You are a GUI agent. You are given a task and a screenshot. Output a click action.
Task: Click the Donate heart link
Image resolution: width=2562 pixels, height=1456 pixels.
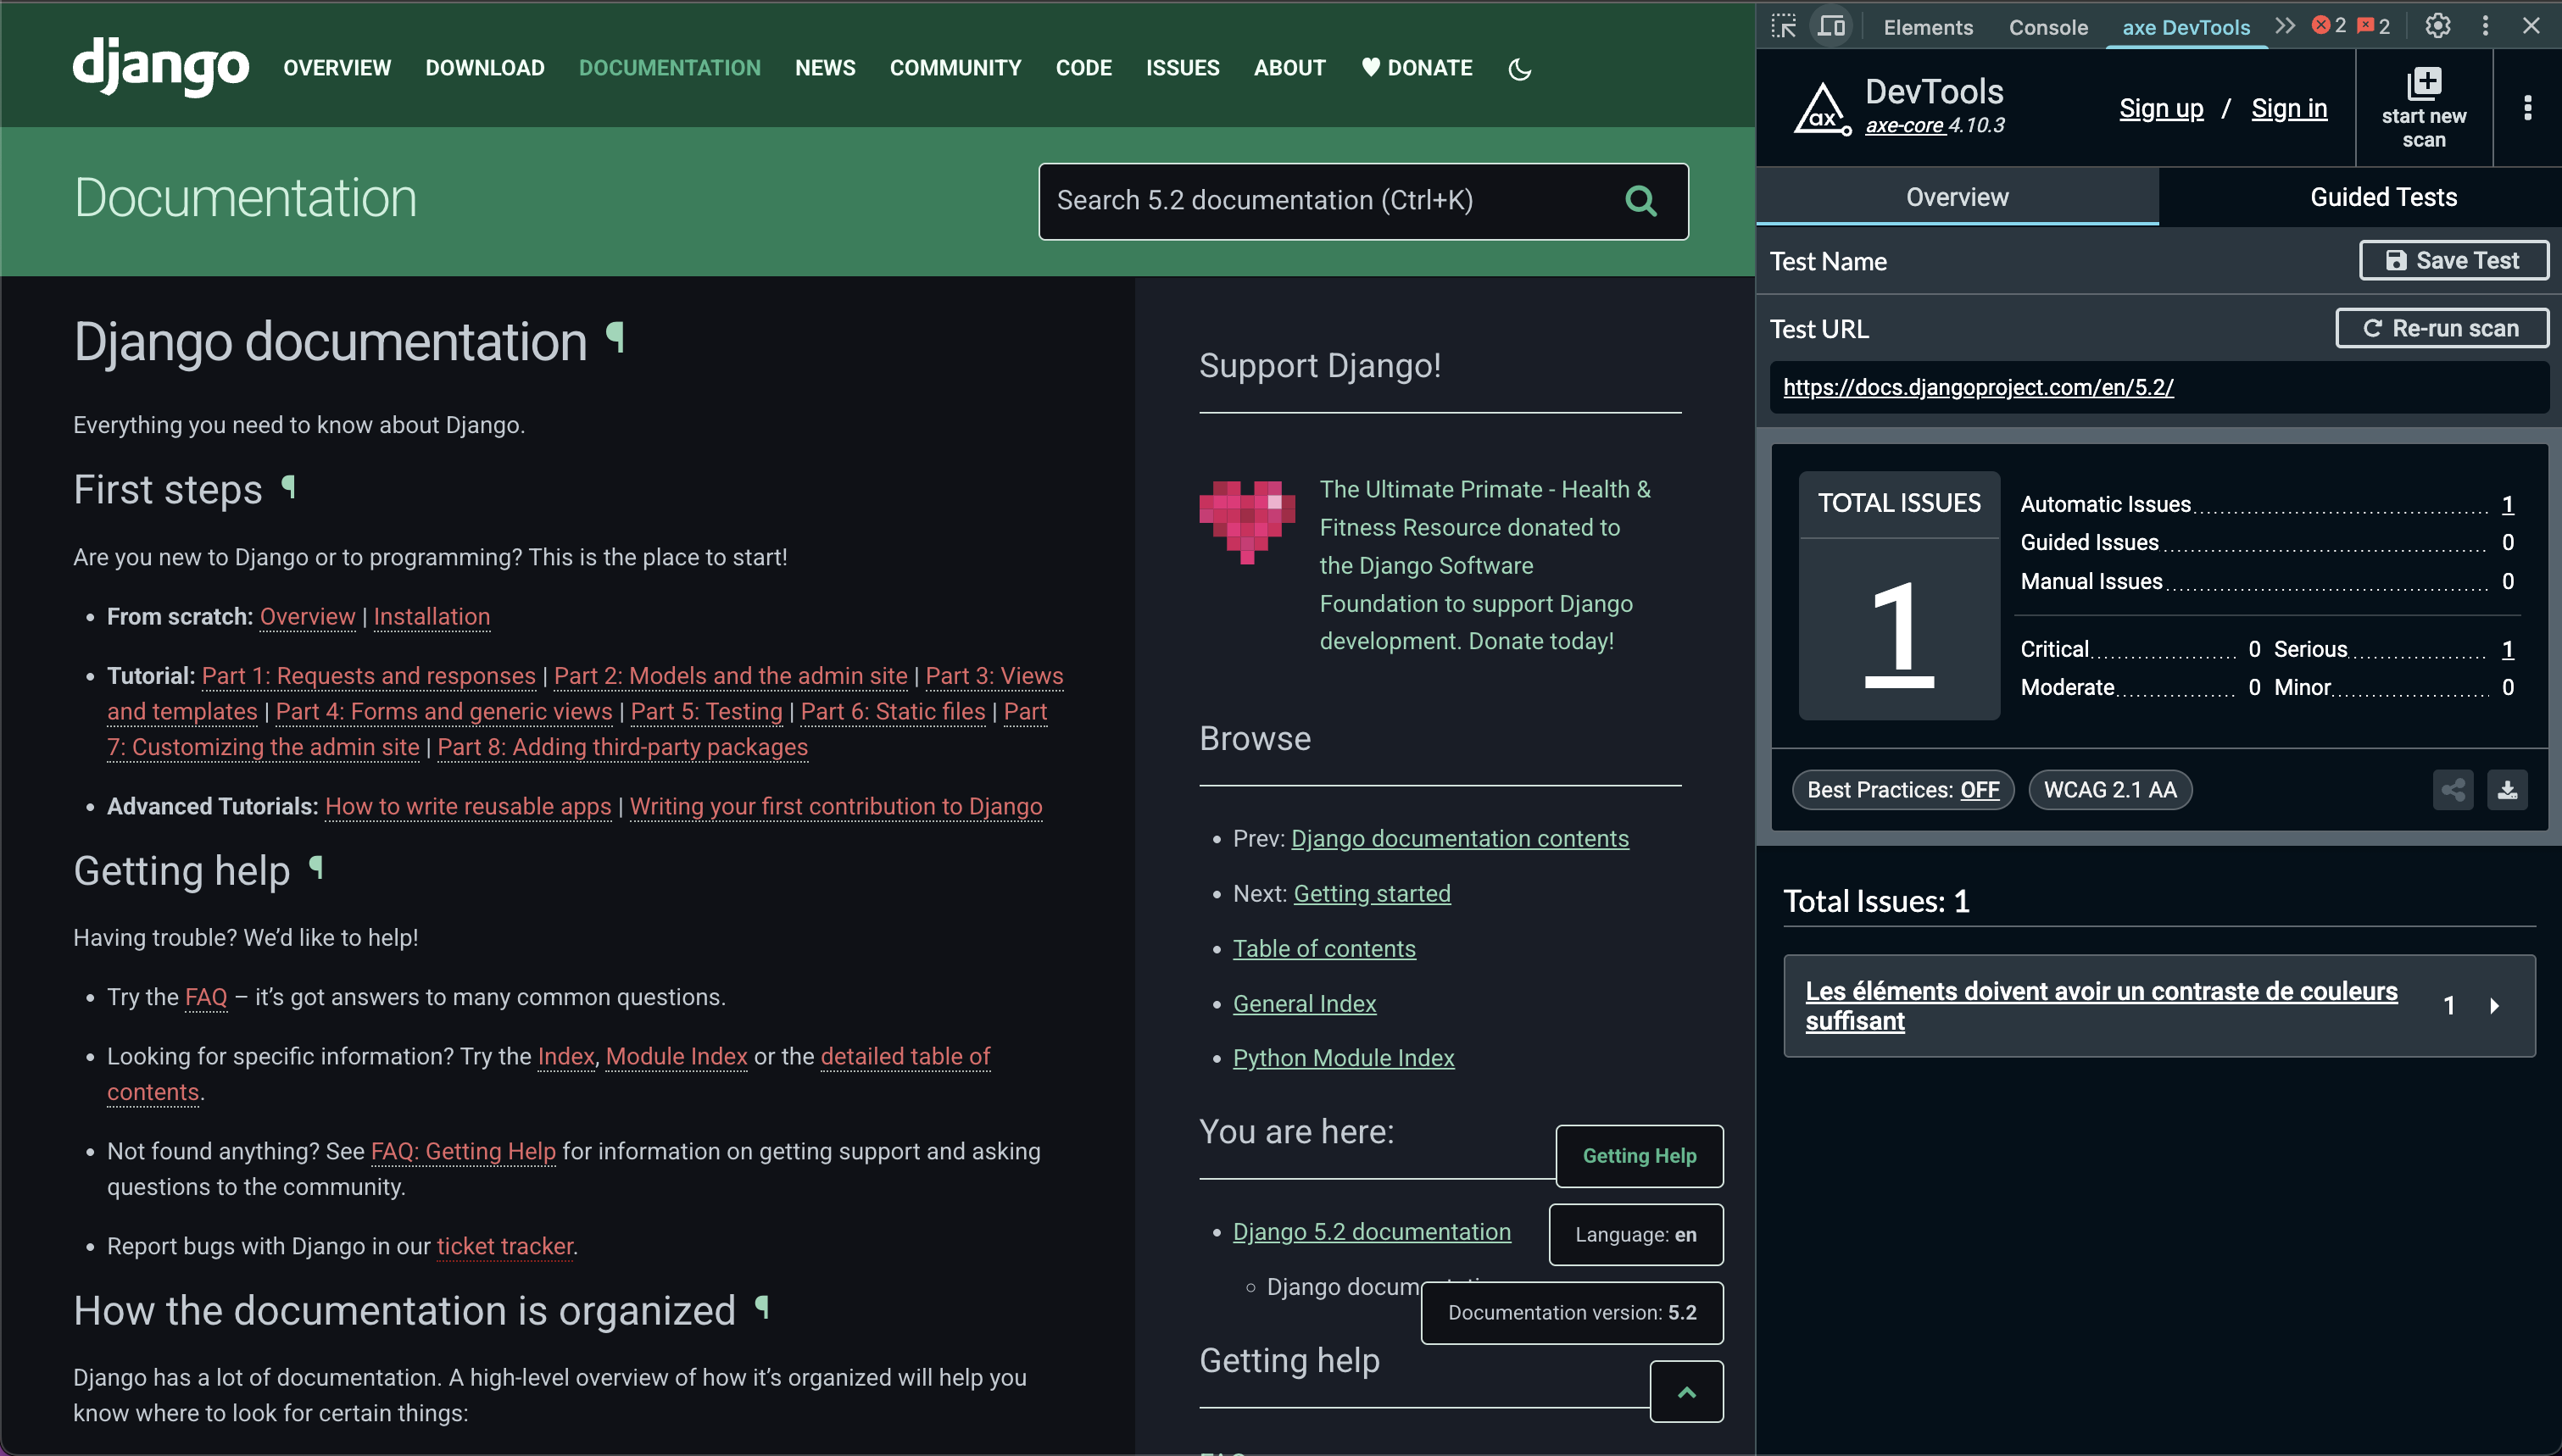coord(1417,68)
